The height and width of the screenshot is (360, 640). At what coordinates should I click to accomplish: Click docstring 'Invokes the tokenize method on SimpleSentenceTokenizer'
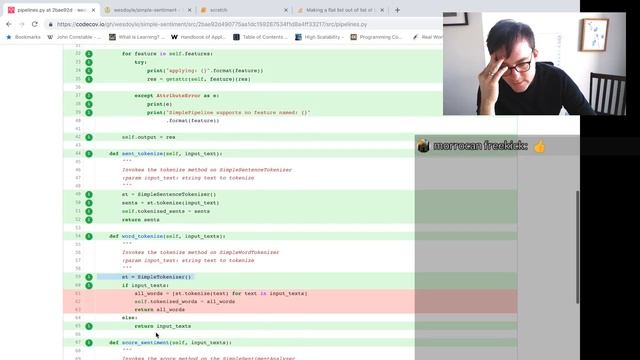[x=207, y=170]
